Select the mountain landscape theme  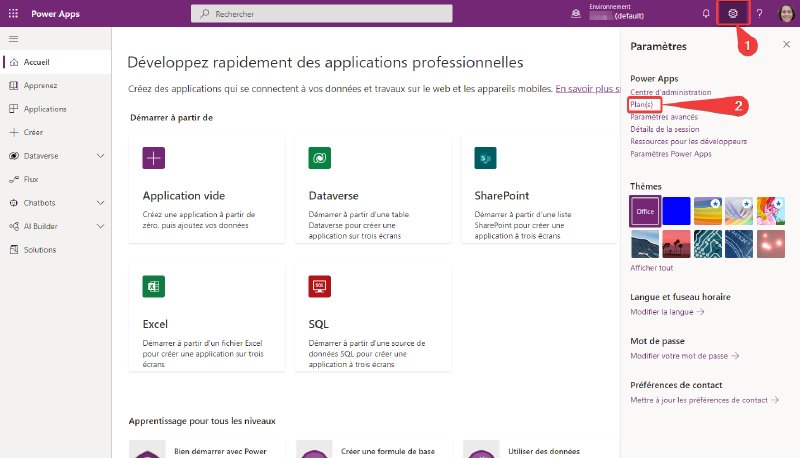(645, 244)
